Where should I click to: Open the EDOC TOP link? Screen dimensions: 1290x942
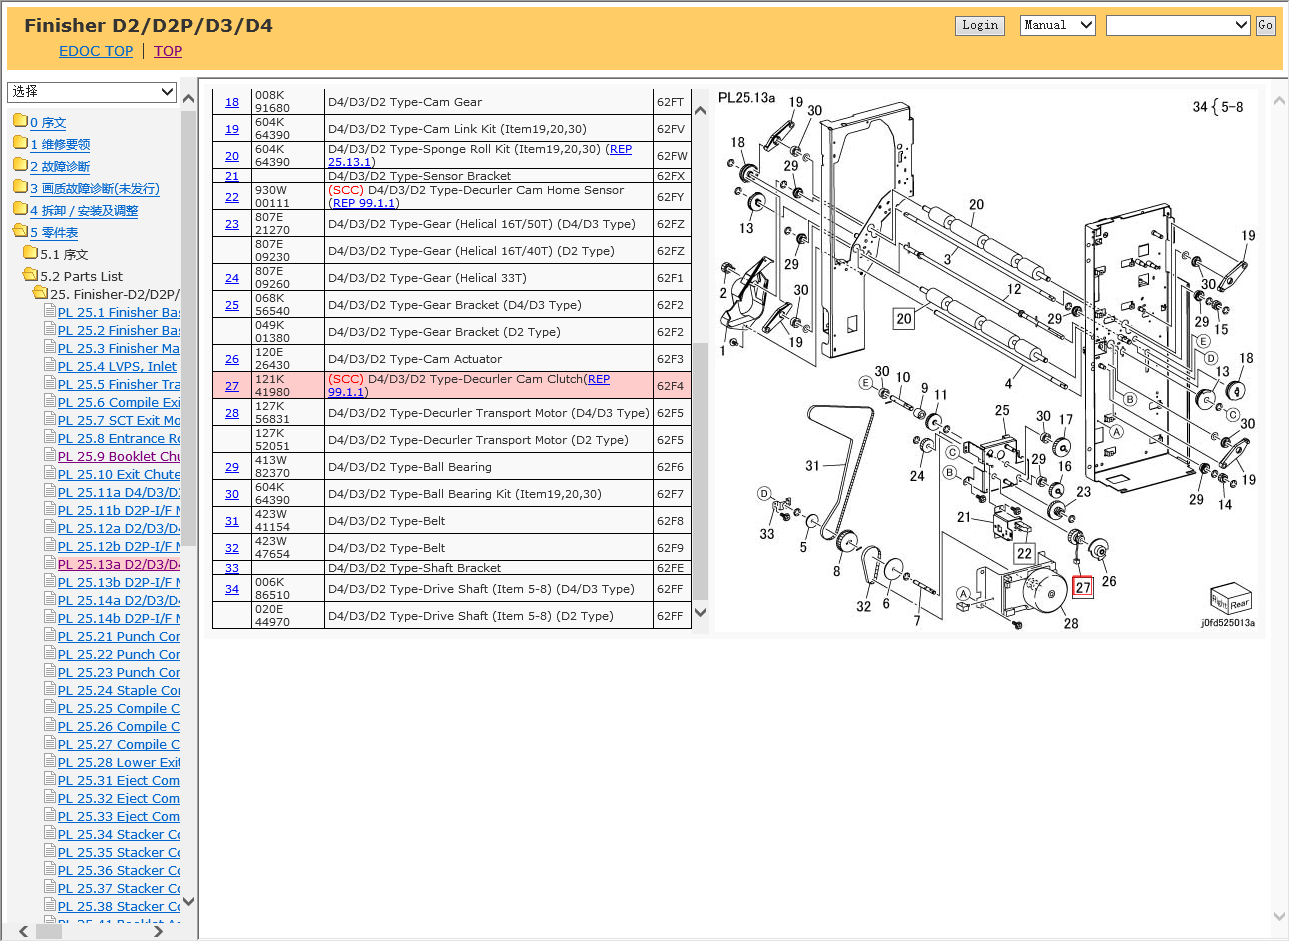coord(96,51)
